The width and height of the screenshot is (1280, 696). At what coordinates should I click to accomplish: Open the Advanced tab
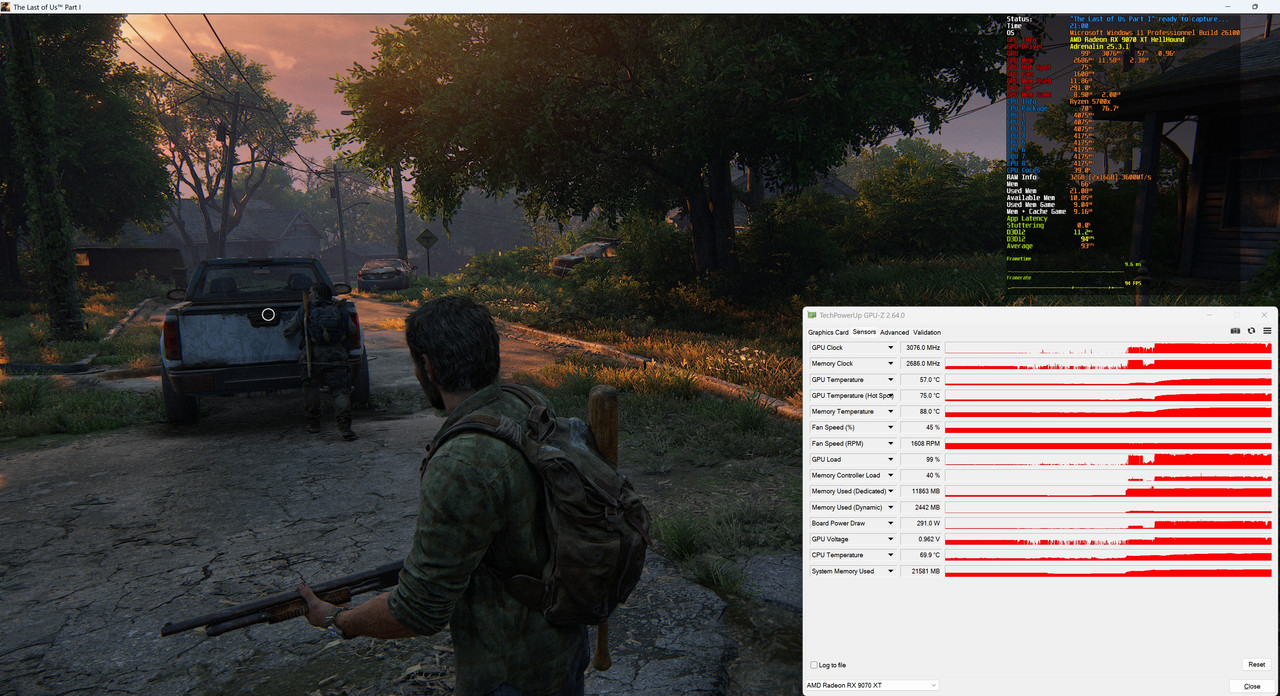pos(894,332)
